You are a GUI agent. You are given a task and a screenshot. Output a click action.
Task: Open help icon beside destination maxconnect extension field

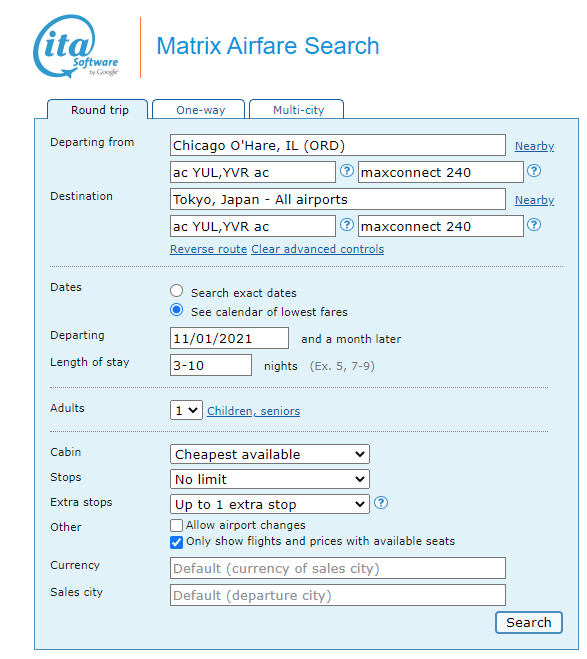534,225
